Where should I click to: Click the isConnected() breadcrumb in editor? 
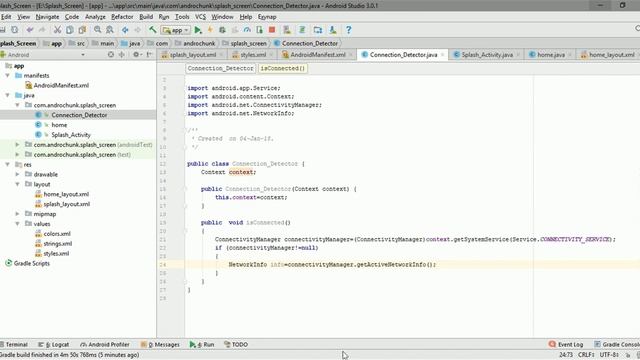click(283, 69)
